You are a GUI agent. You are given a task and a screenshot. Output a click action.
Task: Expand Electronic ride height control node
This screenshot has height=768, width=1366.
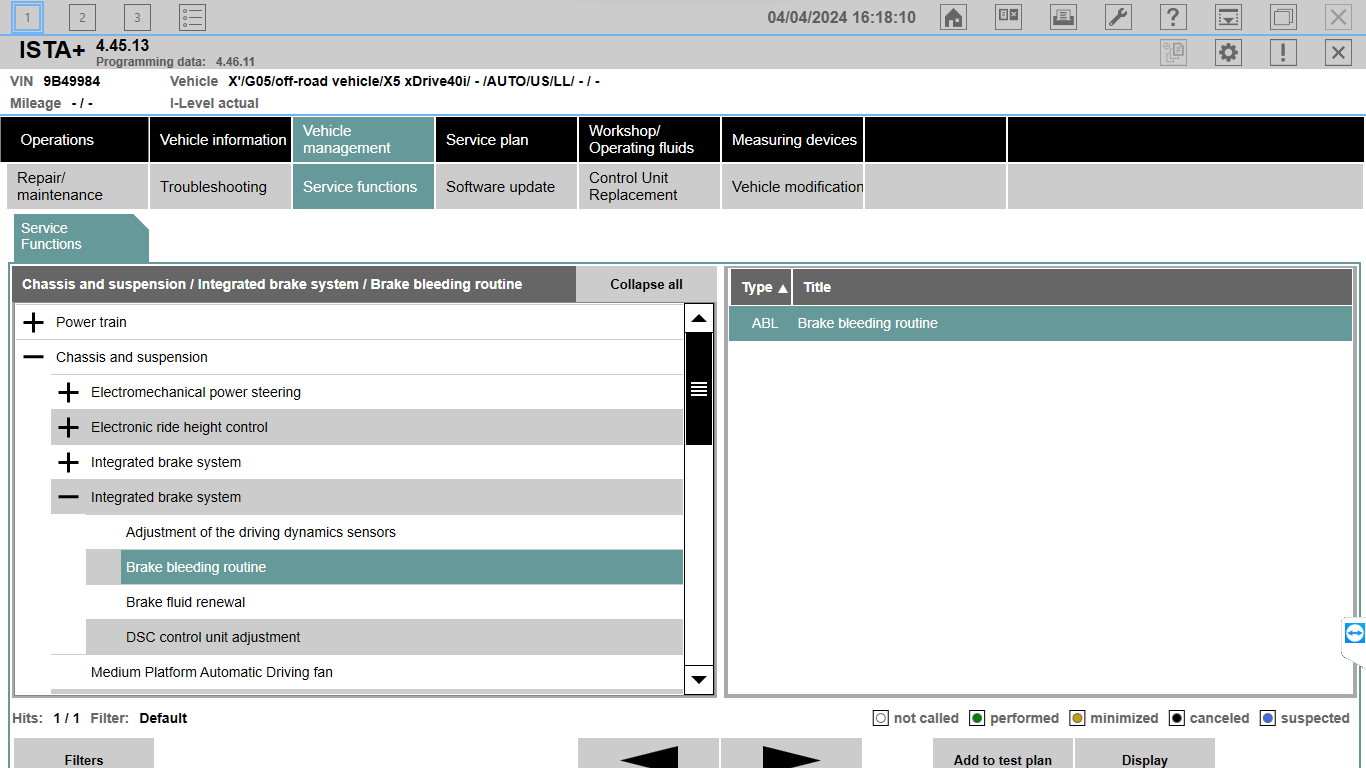68,427
